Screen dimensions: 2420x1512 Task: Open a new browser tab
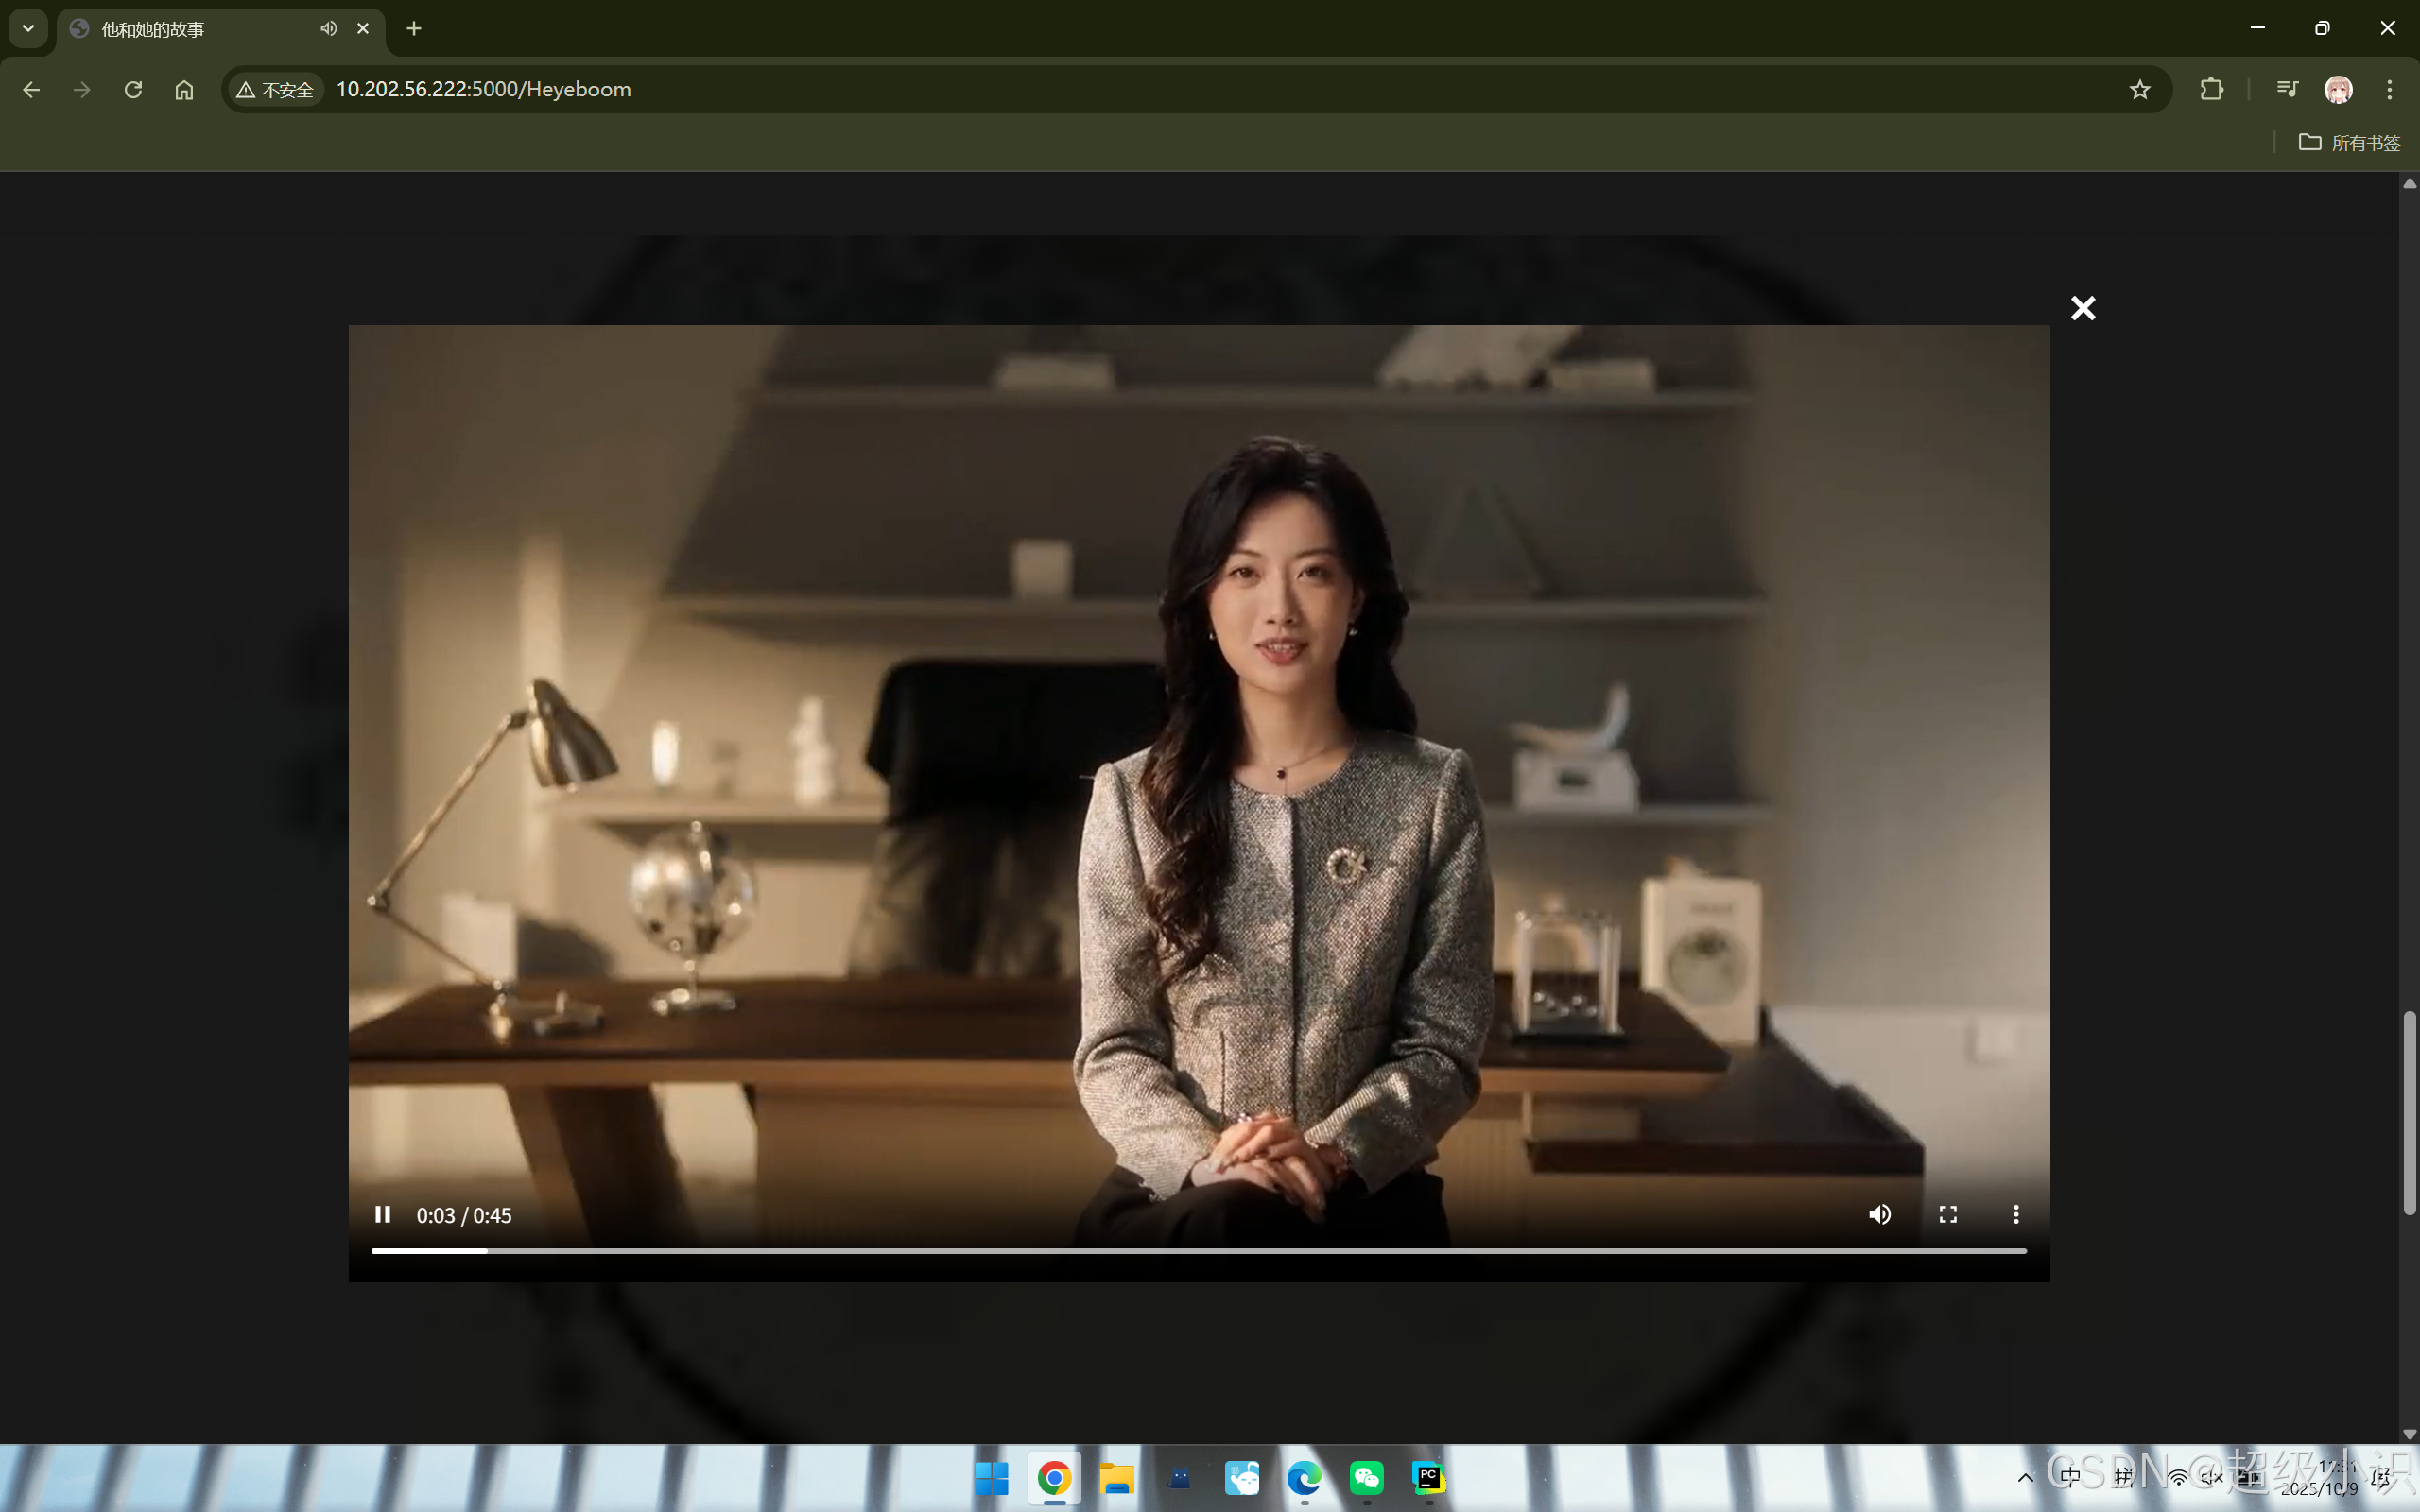[414, 29]
